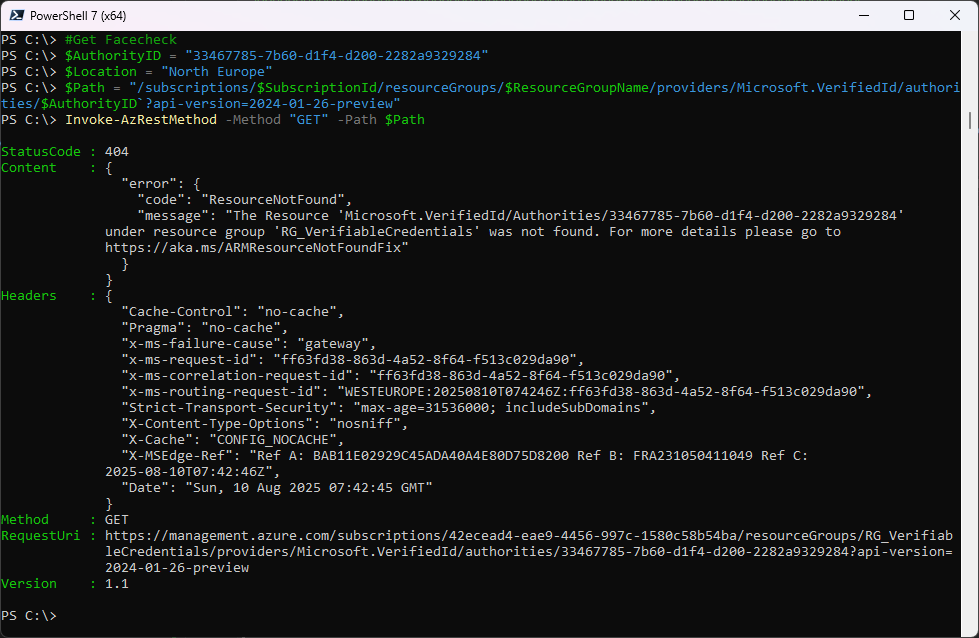
Task: Click the Version 1.1 output value
Action: (x=117, y=584)
